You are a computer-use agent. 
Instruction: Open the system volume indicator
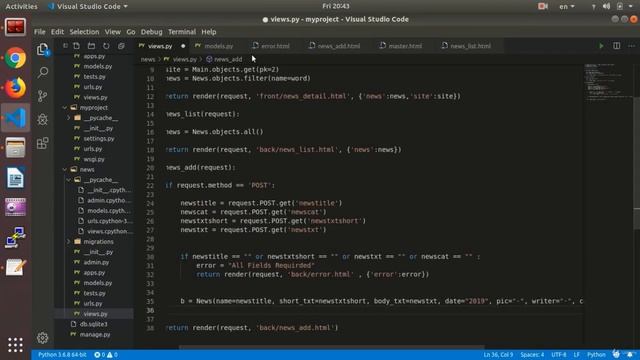coord(607,6)
